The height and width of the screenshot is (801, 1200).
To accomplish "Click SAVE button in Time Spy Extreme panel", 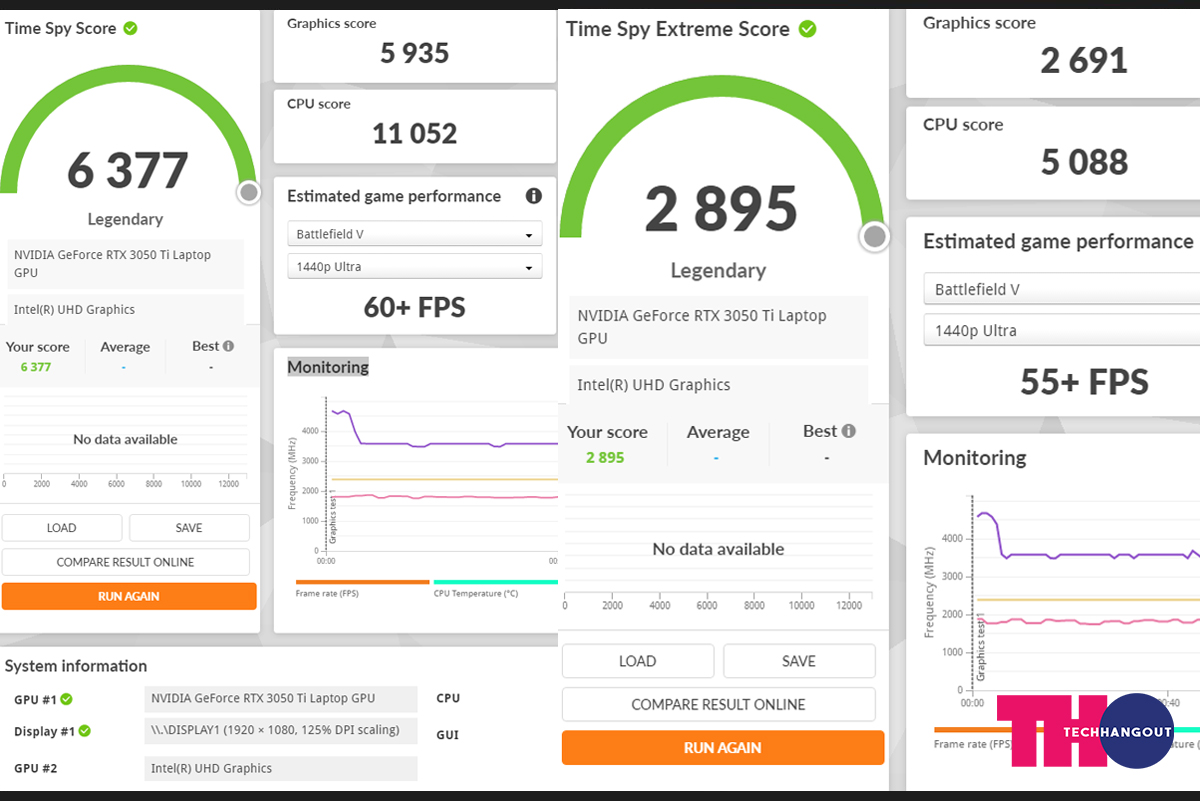I will (799, 661).
